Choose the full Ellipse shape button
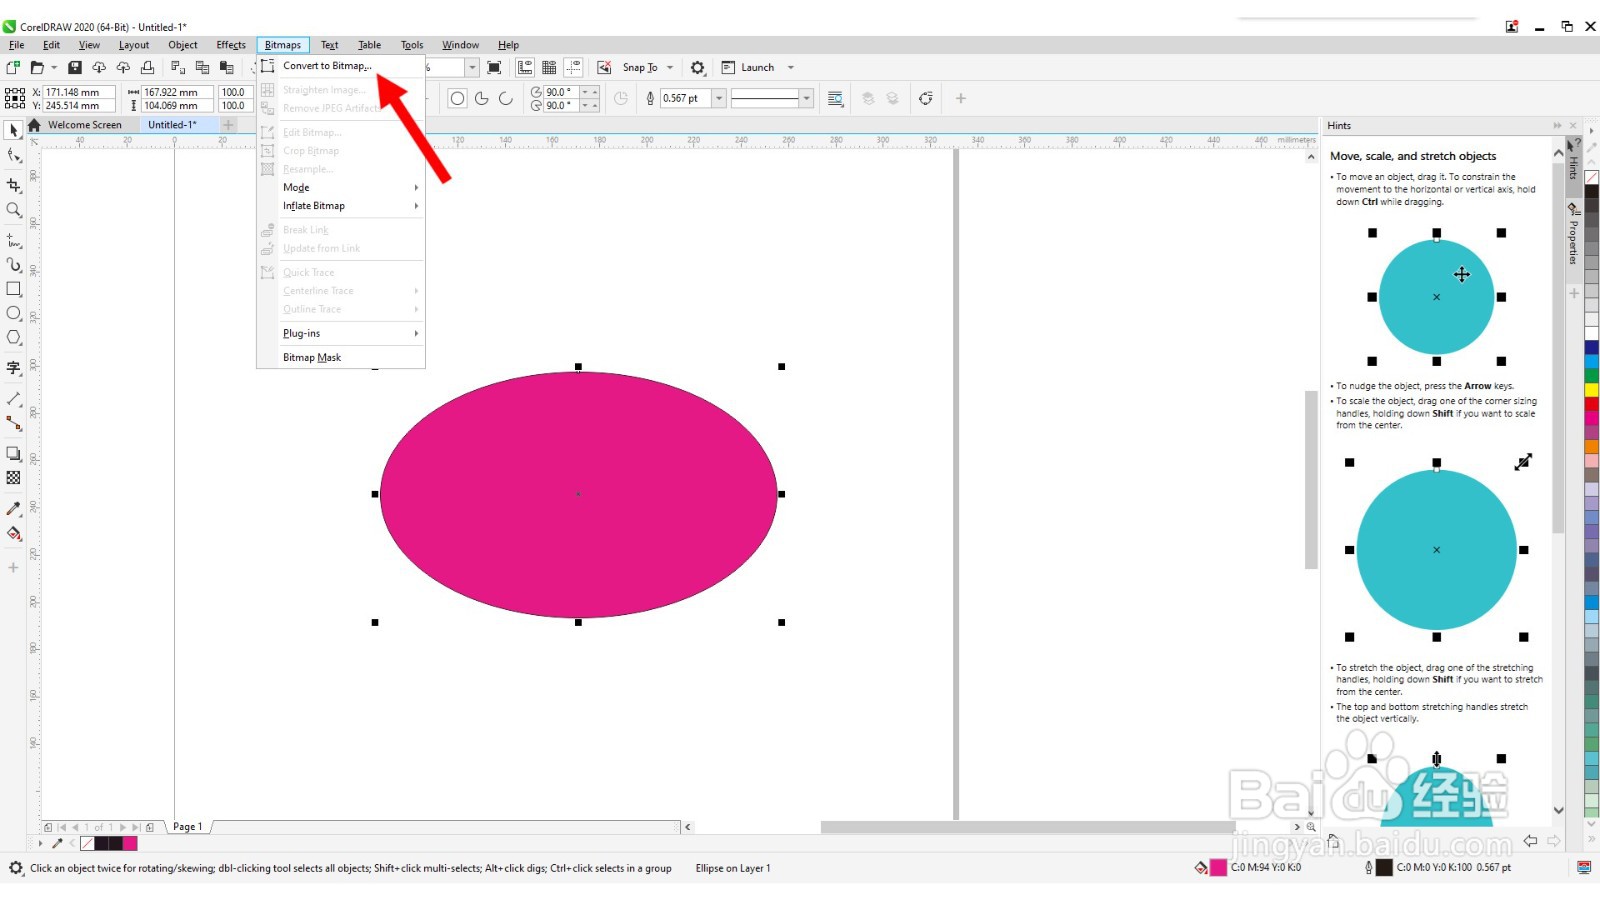Screen dimensions: 1600x900 tap(457, 98)
